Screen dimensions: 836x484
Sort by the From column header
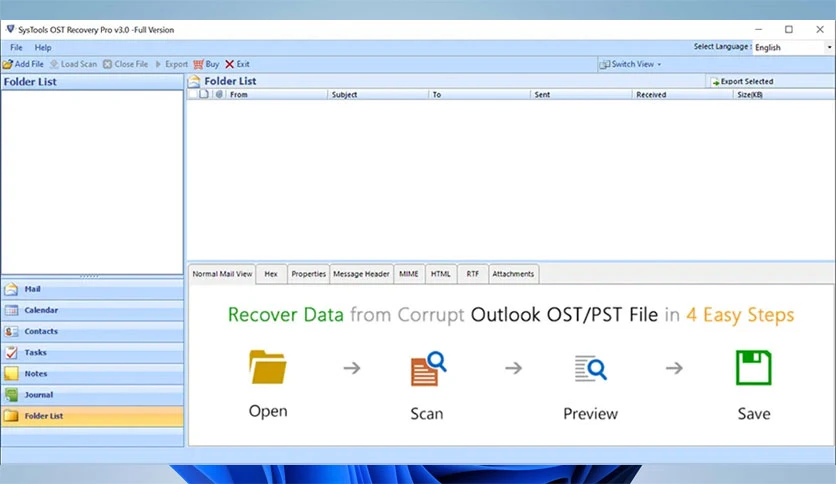(x=276, y=94)
